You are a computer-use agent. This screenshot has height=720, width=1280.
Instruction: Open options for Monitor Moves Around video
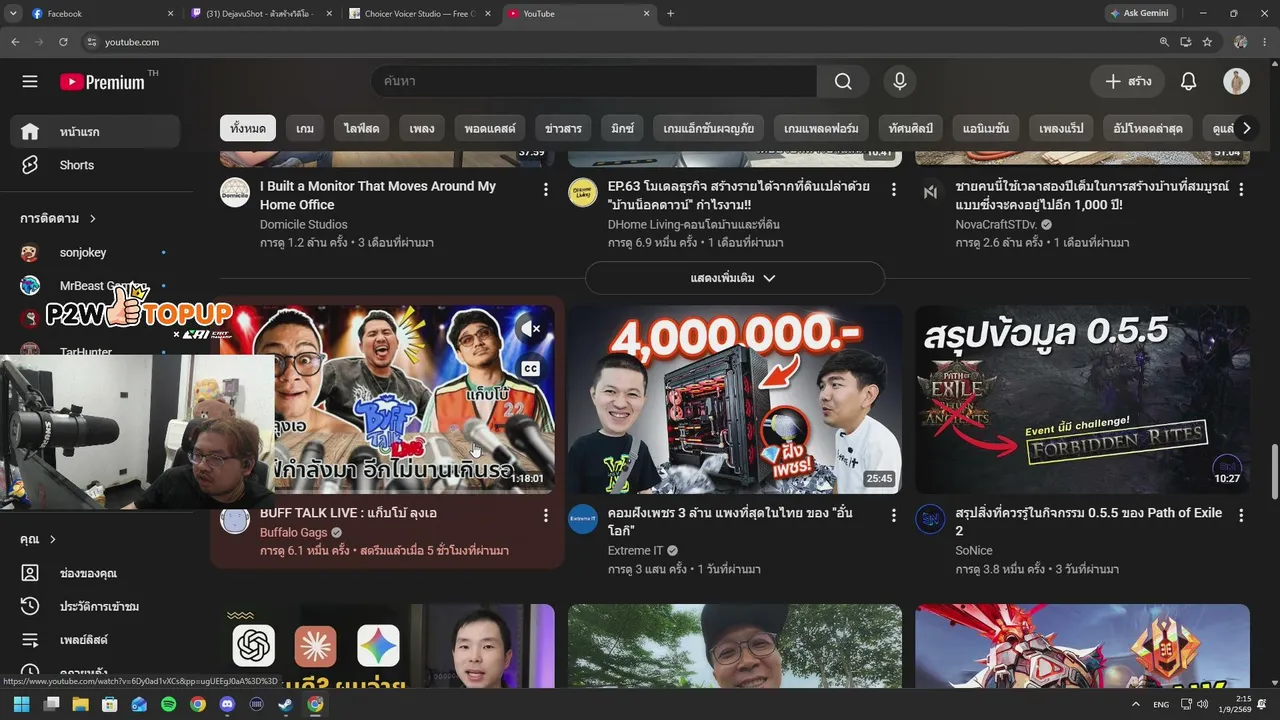click(545, 189)
